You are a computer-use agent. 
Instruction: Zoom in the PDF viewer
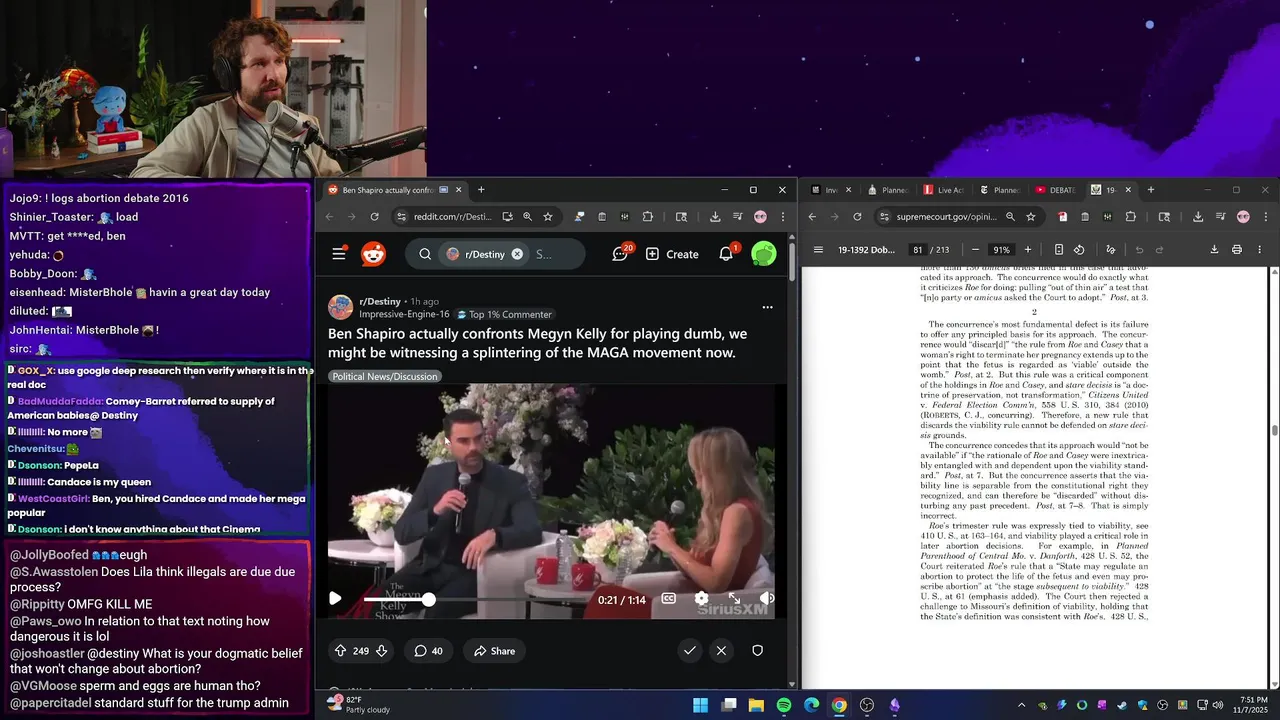(x=1027, y=249)
